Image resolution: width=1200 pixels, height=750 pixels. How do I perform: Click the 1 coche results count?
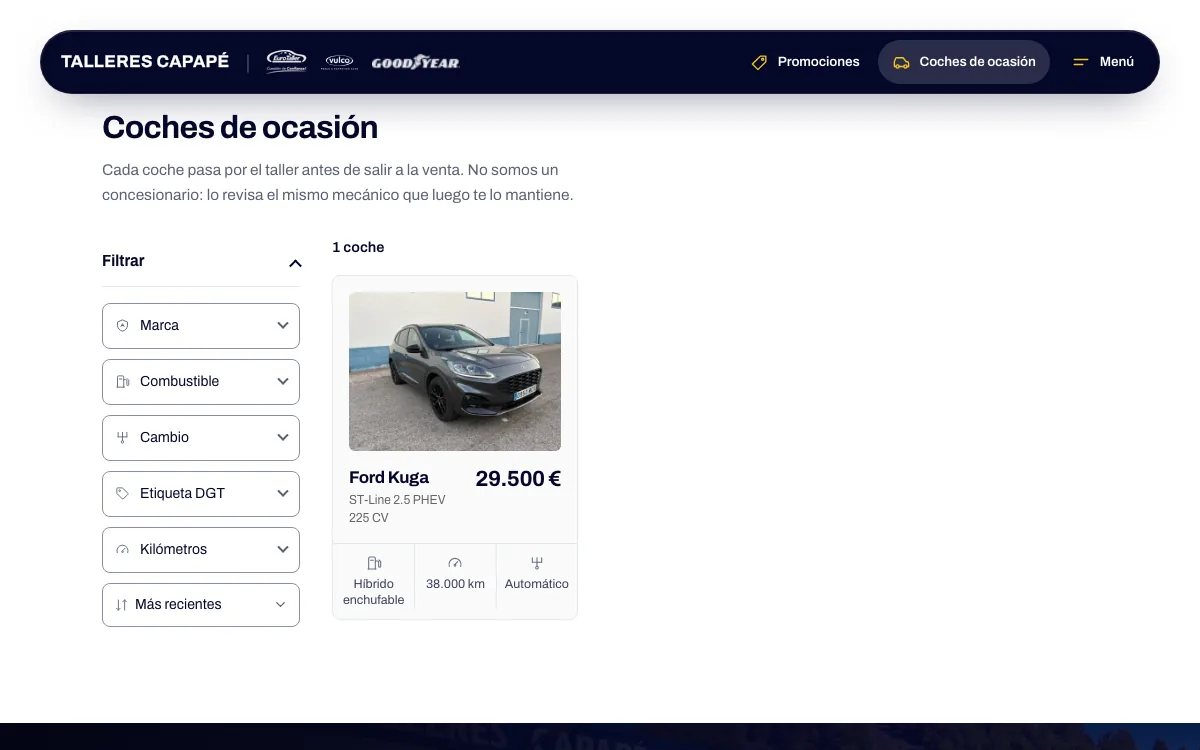pyautogui.click(x=358, y=247)
